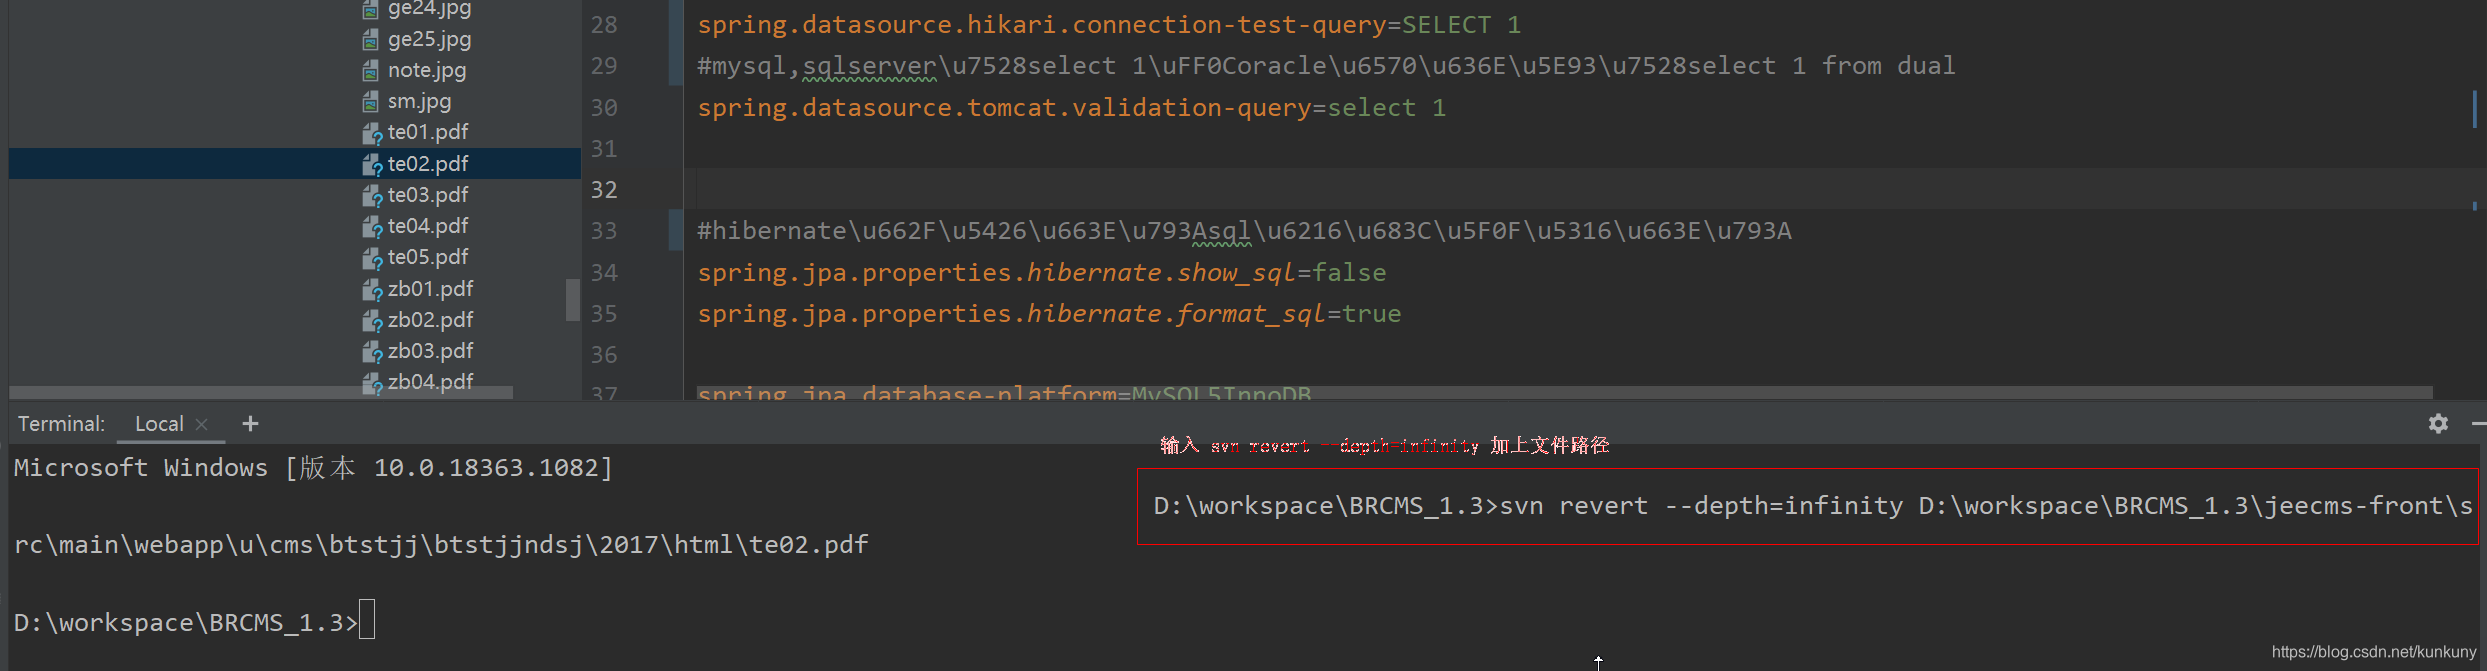Select ge25.jpg file name
Viewport: 2487px width, 671px height.
[429, 39]
